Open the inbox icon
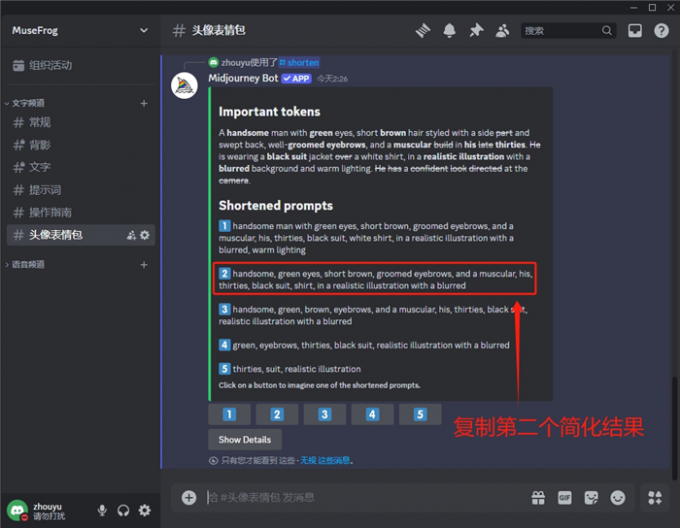The height and width of the screenshot is (528, 680). point(635,31)
